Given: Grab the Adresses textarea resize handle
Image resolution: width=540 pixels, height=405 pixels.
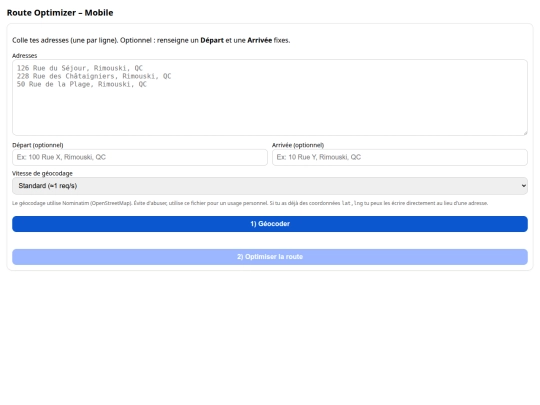Looking at the screenshot, I should [x=525, y=133].
